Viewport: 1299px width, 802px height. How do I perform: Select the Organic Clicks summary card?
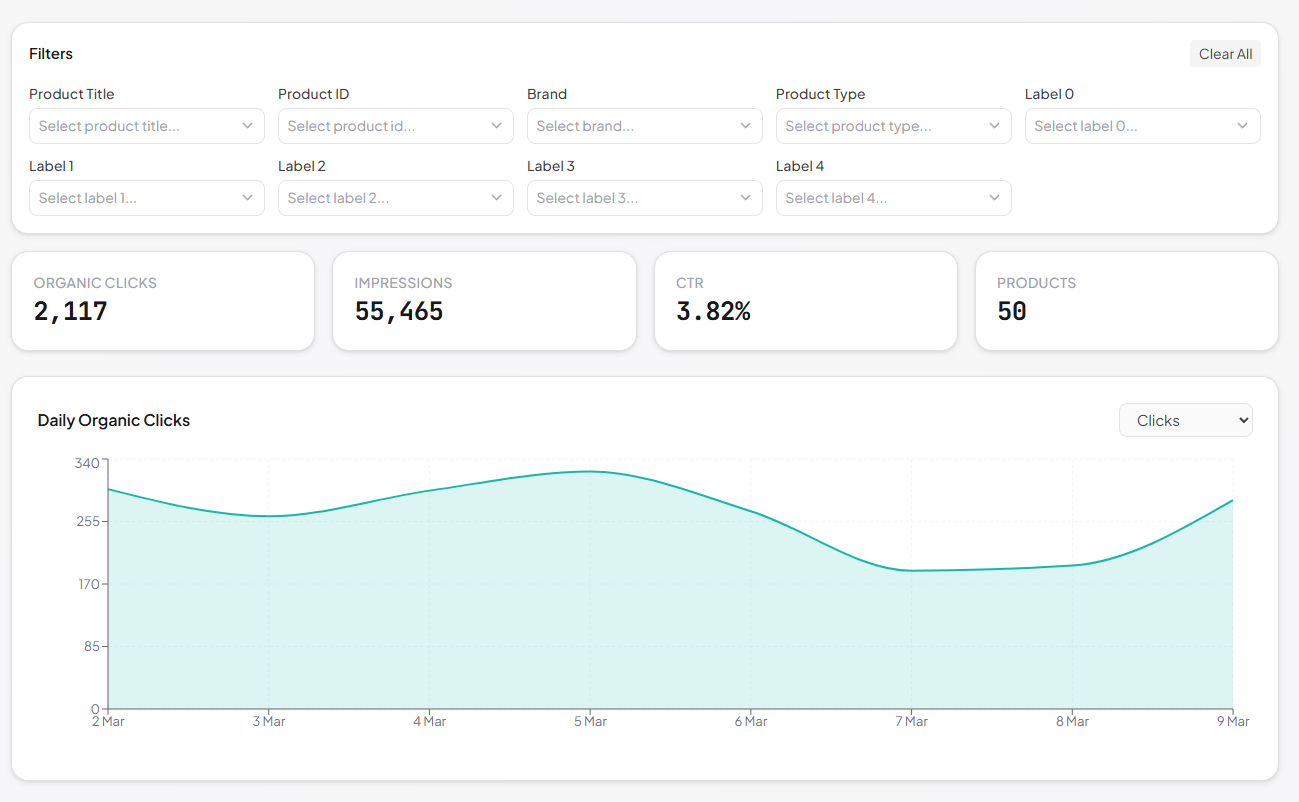point(163,300)
